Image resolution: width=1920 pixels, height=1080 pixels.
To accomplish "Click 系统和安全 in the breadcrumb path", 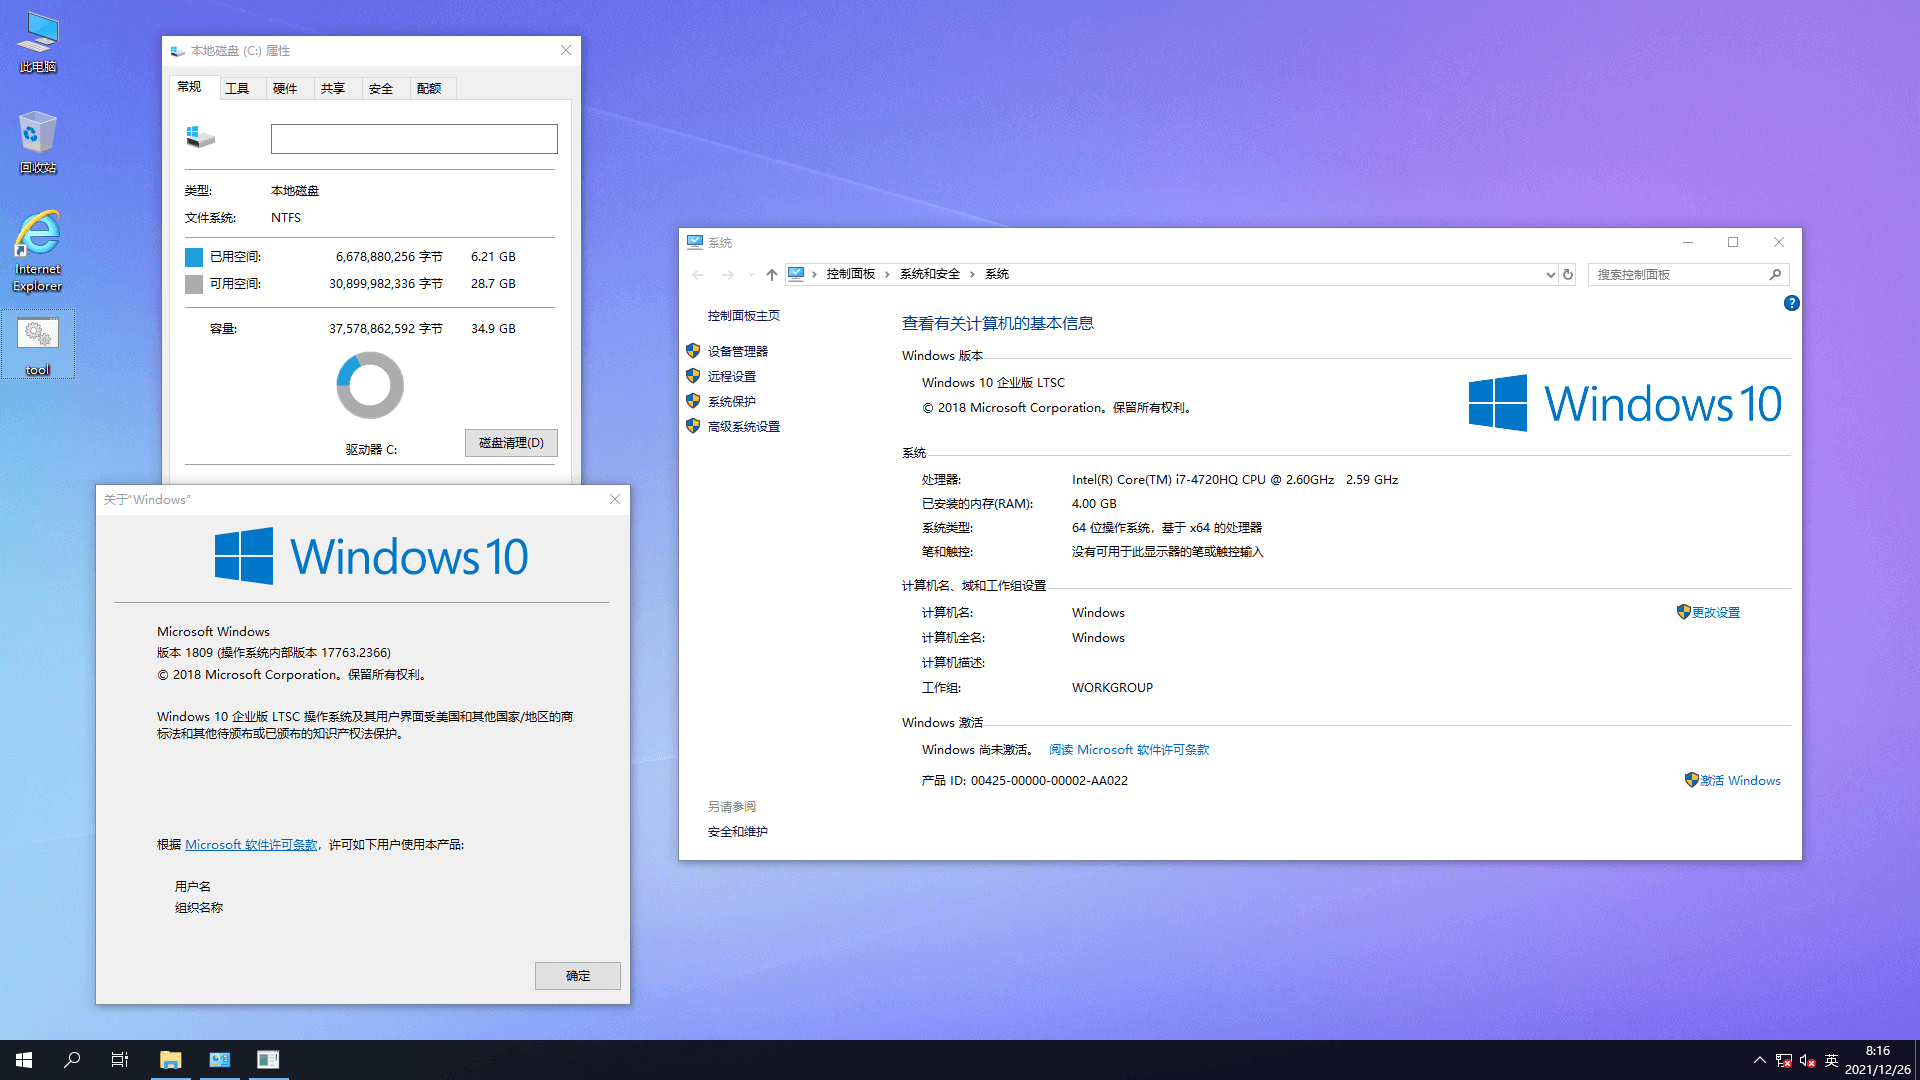I will tap(929, 274).
